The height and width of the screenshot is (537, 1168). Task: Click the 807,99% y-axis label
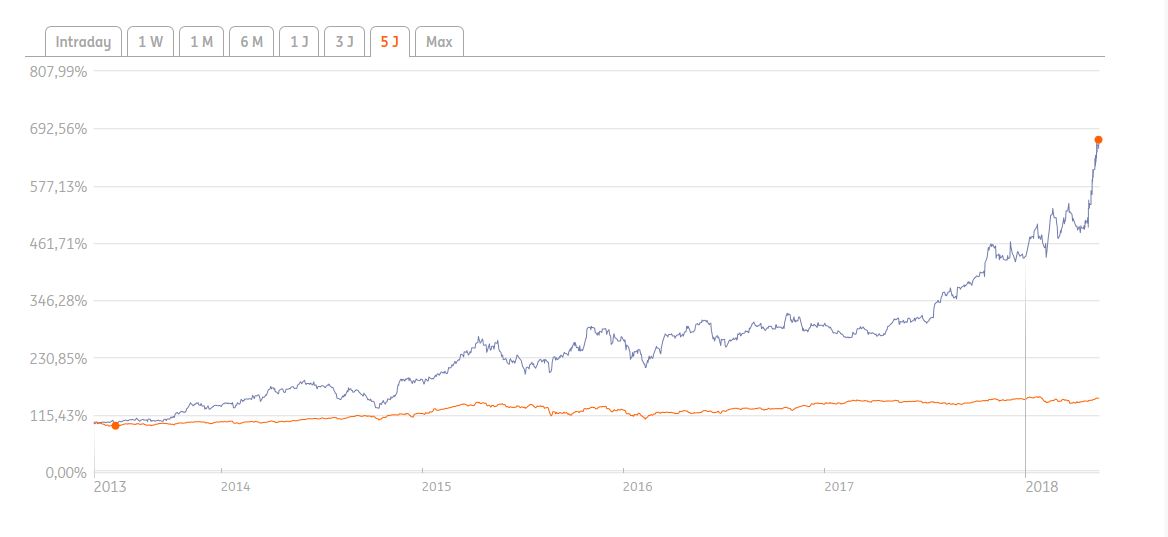click(x=61, y=72)
